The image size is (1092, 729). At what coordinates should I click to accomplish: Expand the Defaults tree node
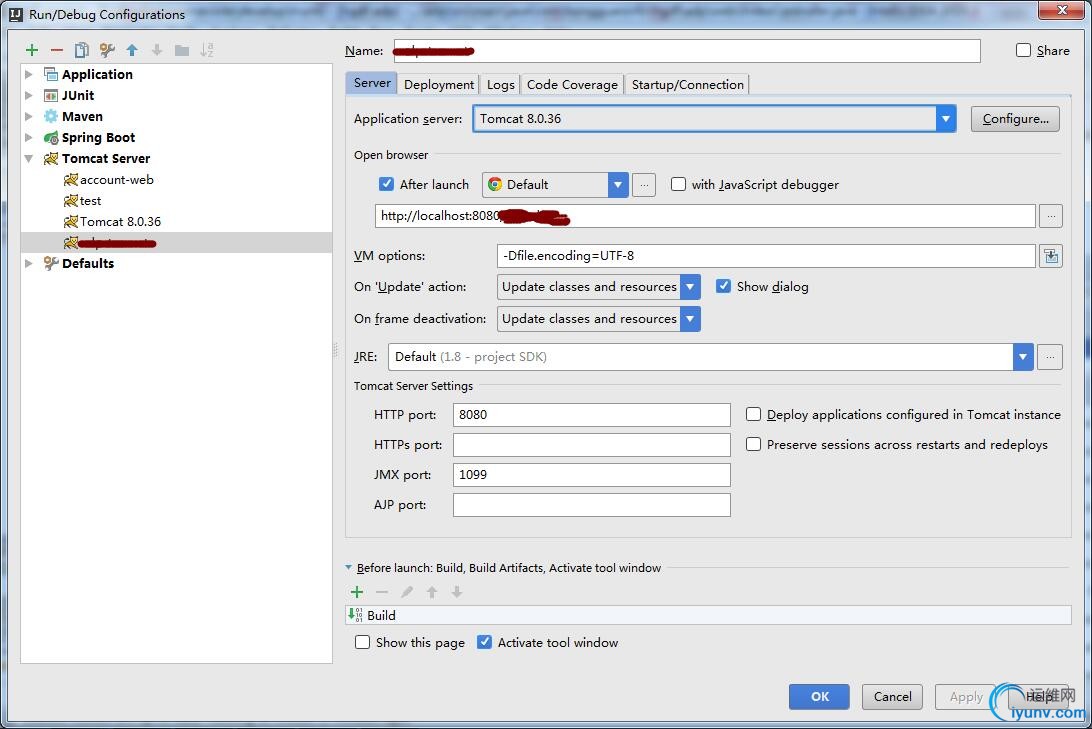[x=29, y=263]
